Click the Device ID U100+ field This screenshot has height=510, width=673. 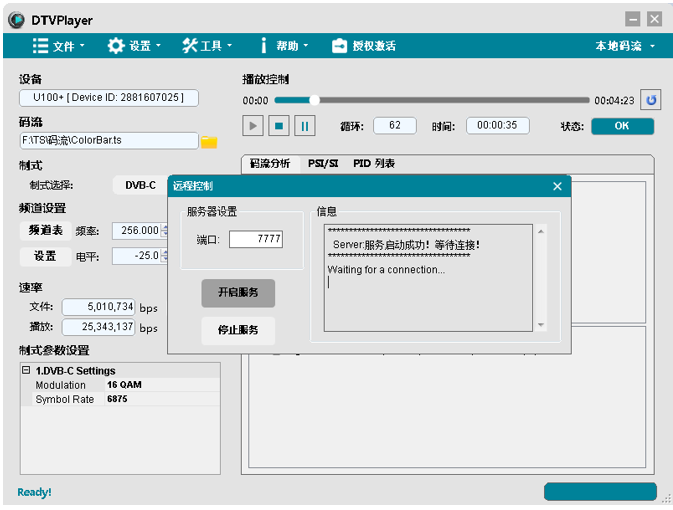pos(109,97)
